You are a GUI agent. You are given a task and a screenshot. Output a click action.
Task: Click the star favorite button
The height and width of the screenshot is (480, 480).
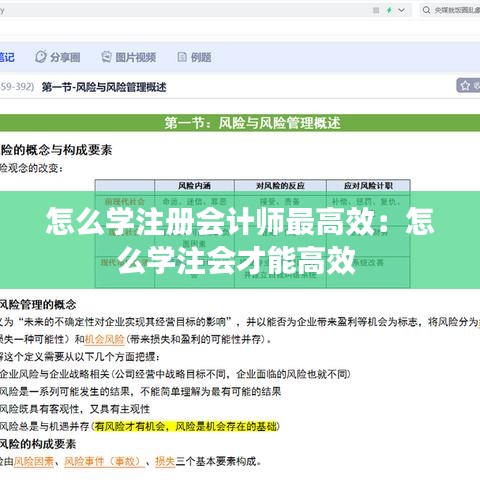pyautogui.click(x=468, y=86)
